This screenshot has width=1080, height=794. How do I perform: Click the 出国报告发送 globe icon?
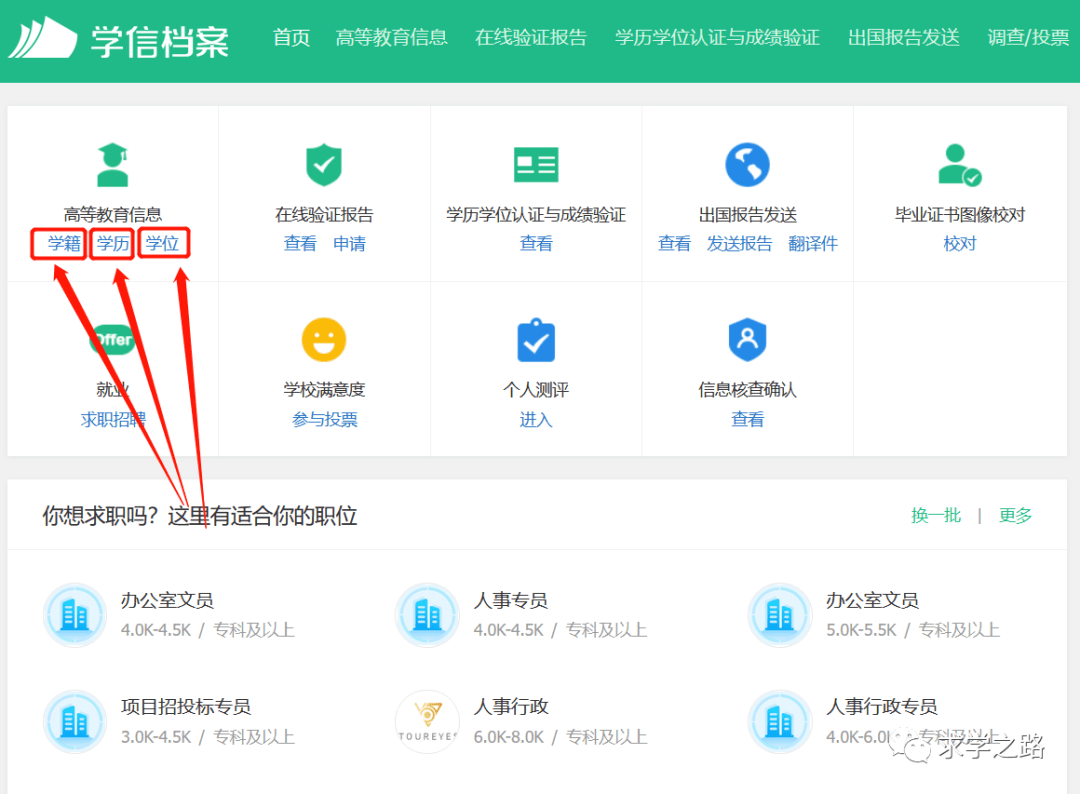click(x=748, y=164)
